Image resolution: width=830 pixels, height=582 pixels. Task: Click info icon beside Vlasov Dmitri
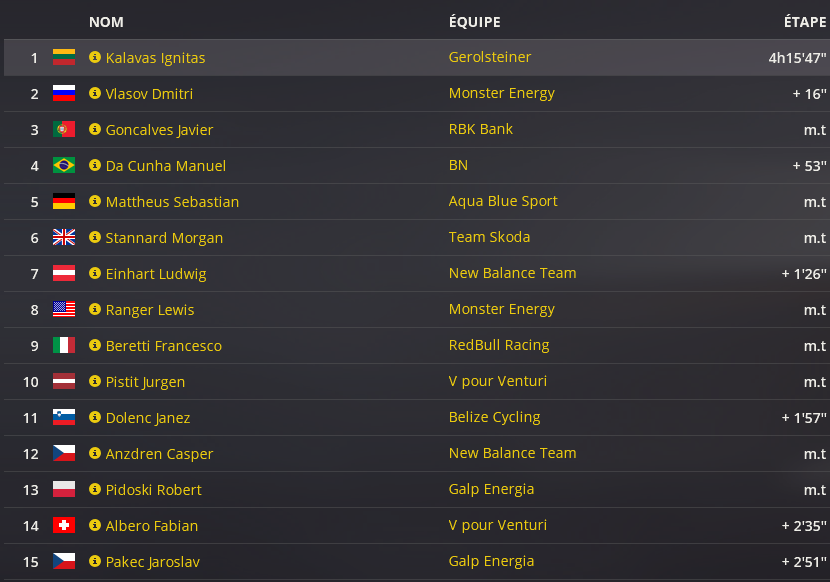click(x=95, y=94)
